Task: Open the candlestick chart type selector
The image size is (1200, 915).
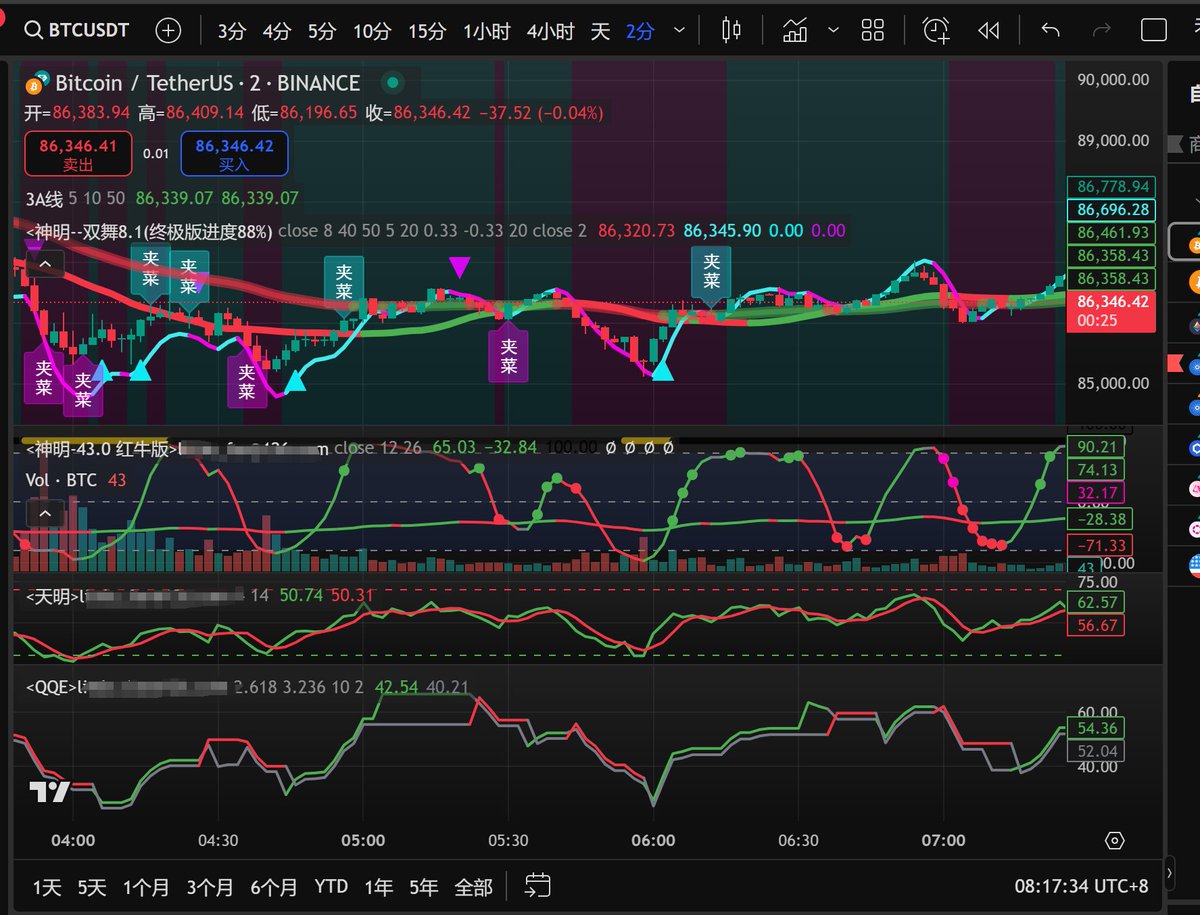Action: click(x=732, y=30)
